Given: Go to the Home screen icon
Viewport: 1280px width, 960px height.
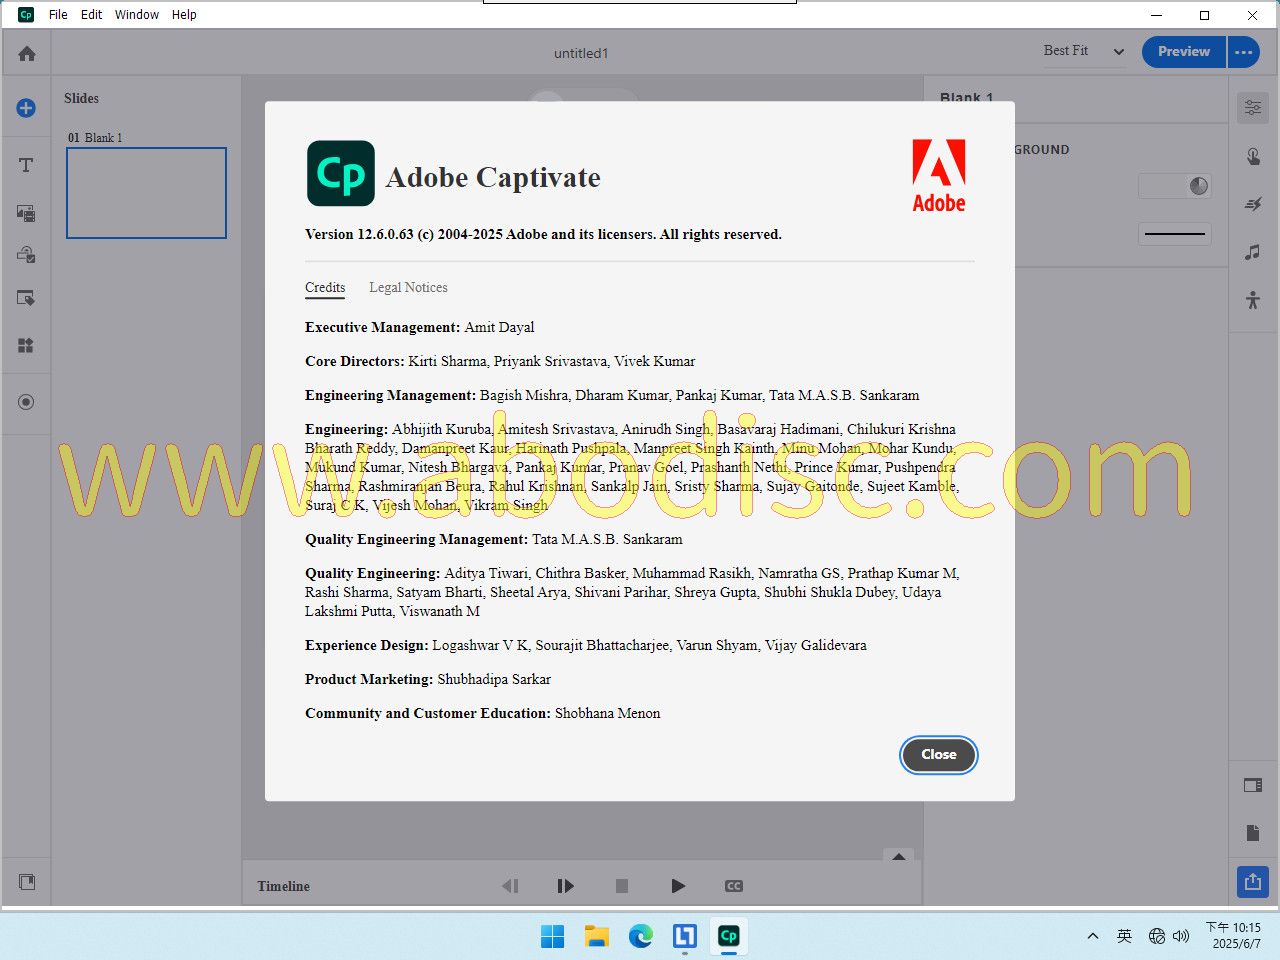Looking at the screenshot, I should point(27,53).
